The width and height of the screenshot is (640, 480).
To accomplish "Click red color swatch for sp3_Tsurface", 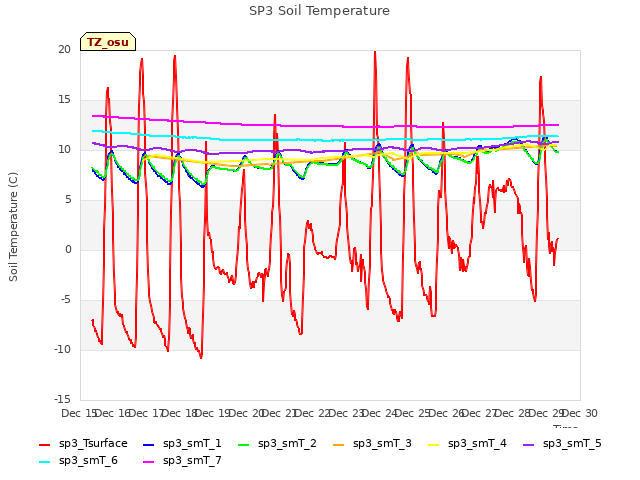I will coord(44,444).
